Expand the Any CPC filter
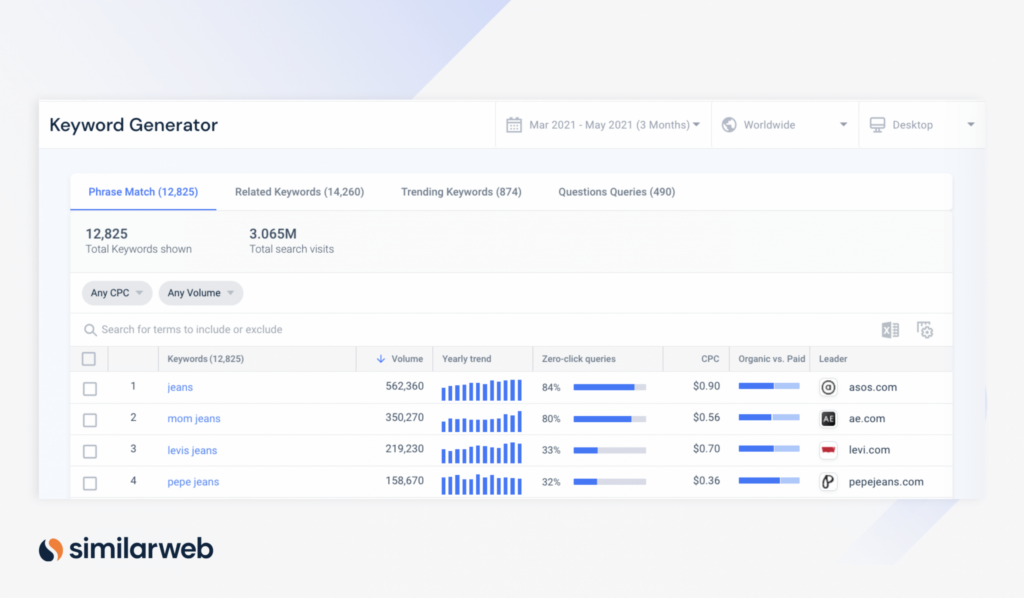The image size is (1024, 598). coord(116,293)
